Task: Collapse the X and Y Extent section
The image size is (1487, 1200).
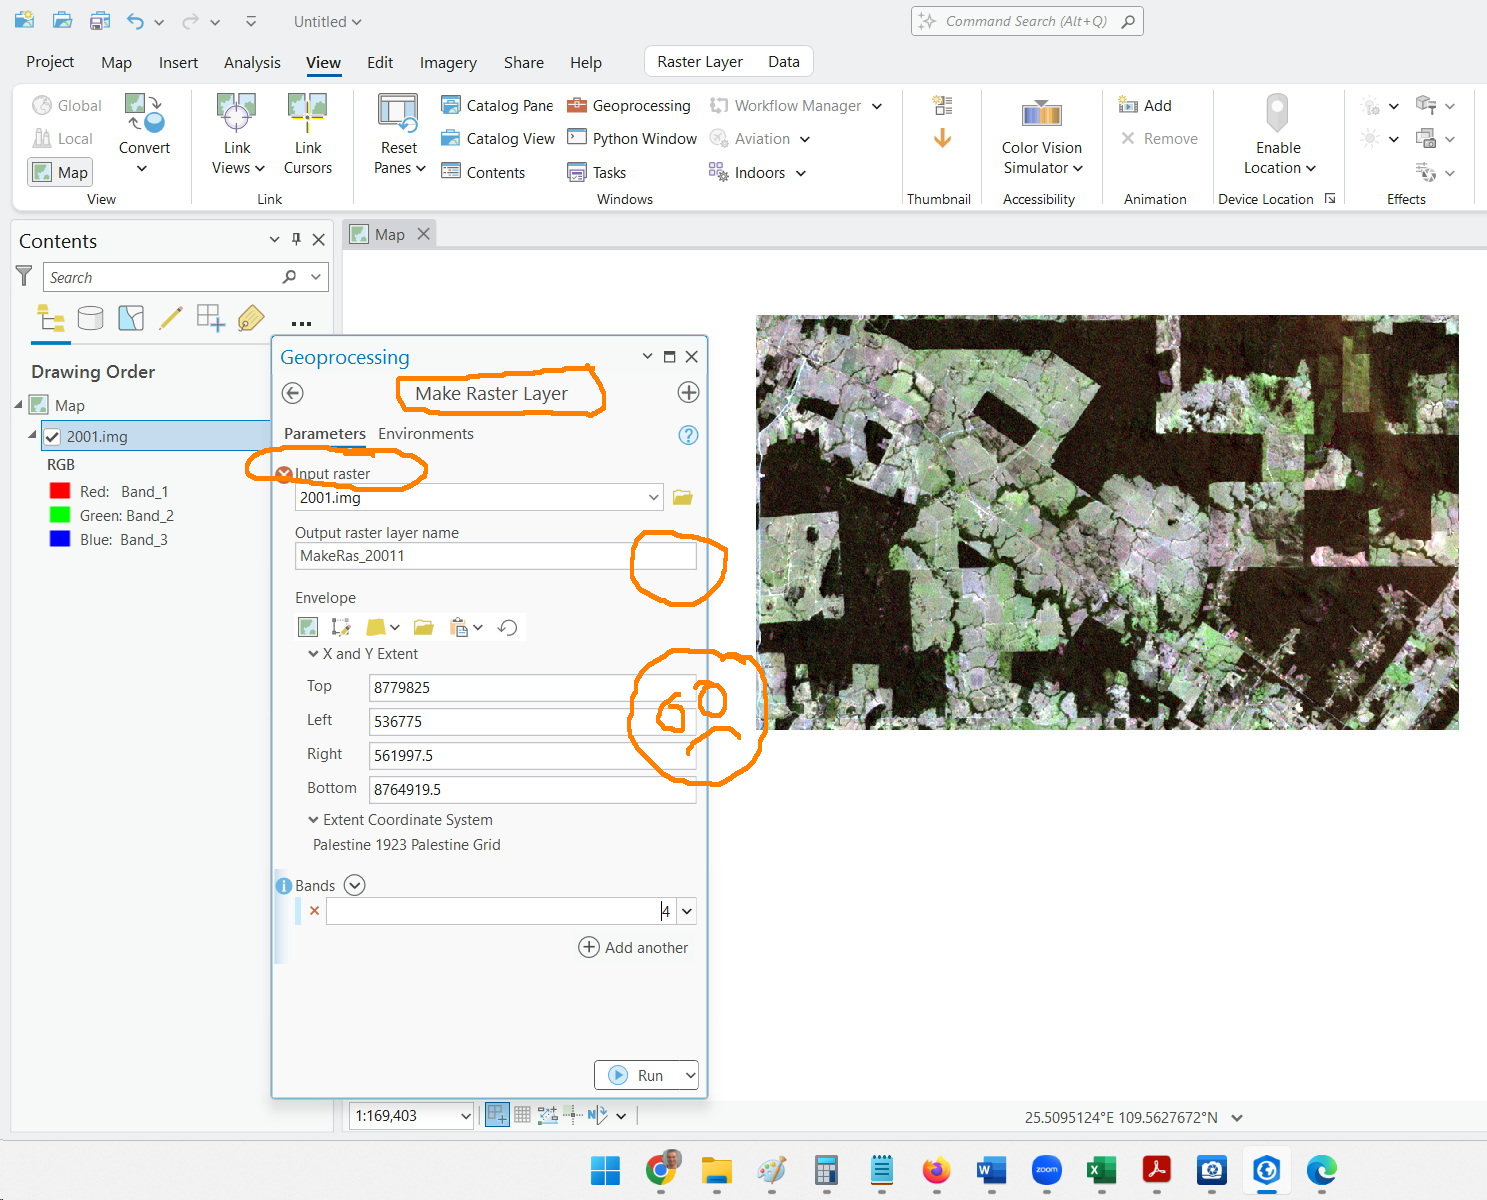Action: [314, 653]
